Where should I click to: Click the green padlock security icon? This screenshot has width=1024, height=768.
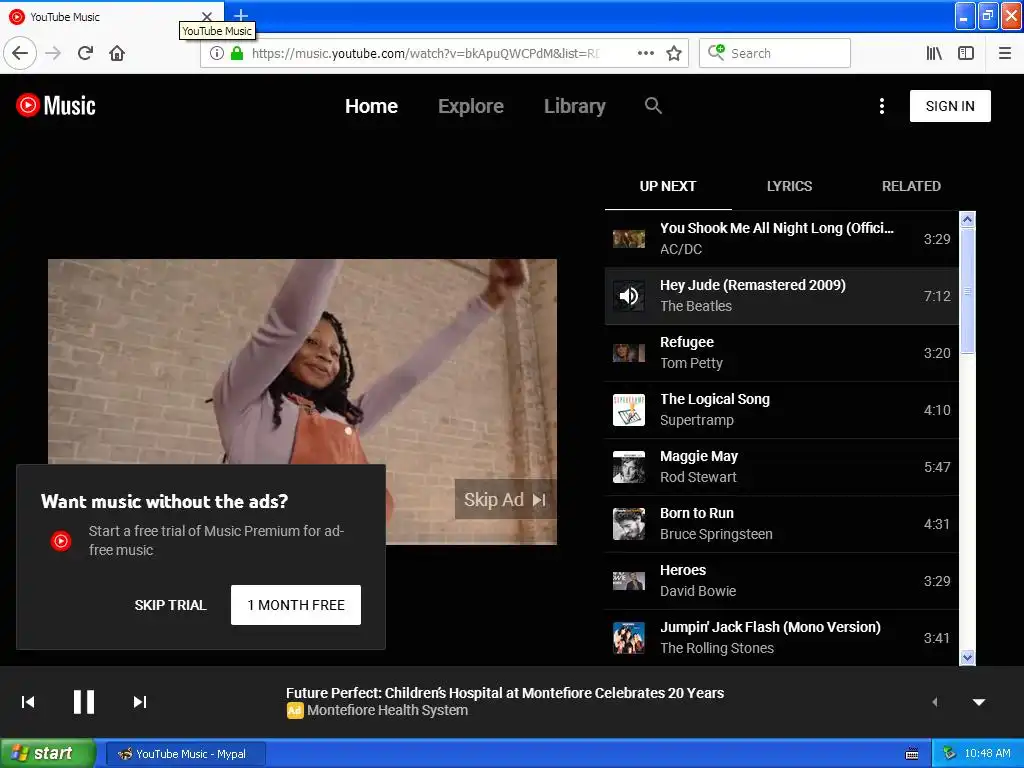[x=237, y=53]
